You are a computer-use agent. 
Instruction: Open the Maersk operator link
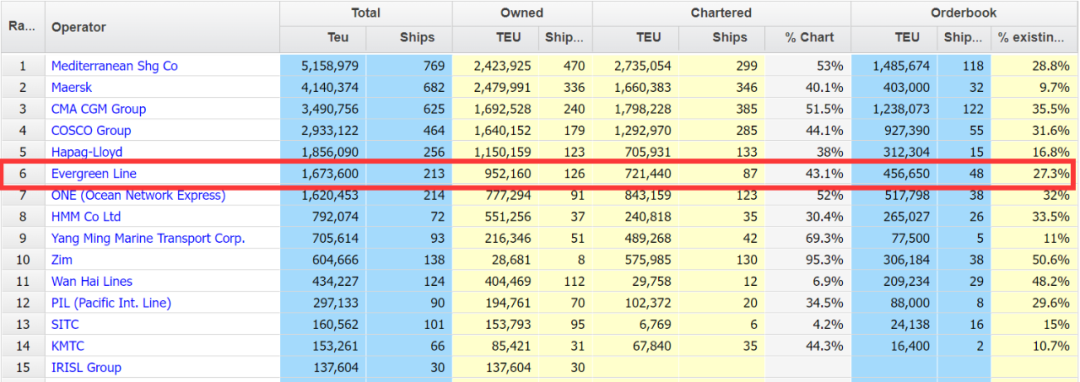point(72,87)
